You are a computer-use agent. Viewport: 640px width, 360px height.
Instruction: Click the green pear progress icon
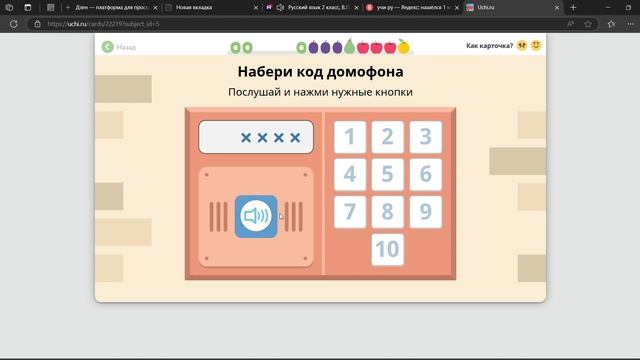pyautogui.click(x=349, y=46)
